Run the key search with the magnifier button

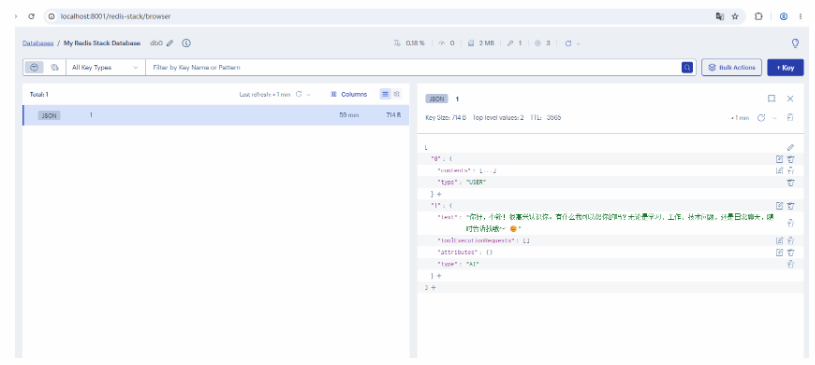tap(687, 68)
